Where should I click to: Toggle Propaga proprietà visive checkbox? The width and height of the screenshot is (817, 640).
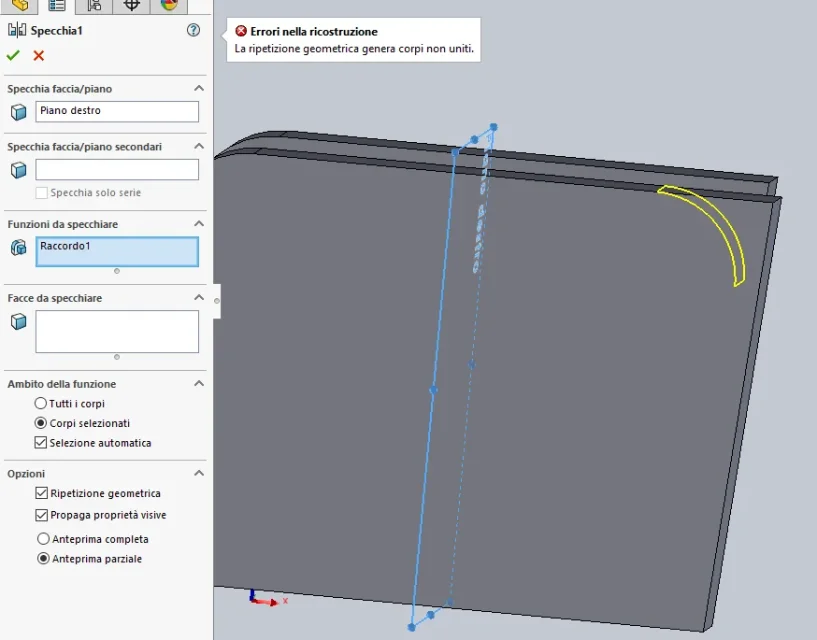pos(42,515)
